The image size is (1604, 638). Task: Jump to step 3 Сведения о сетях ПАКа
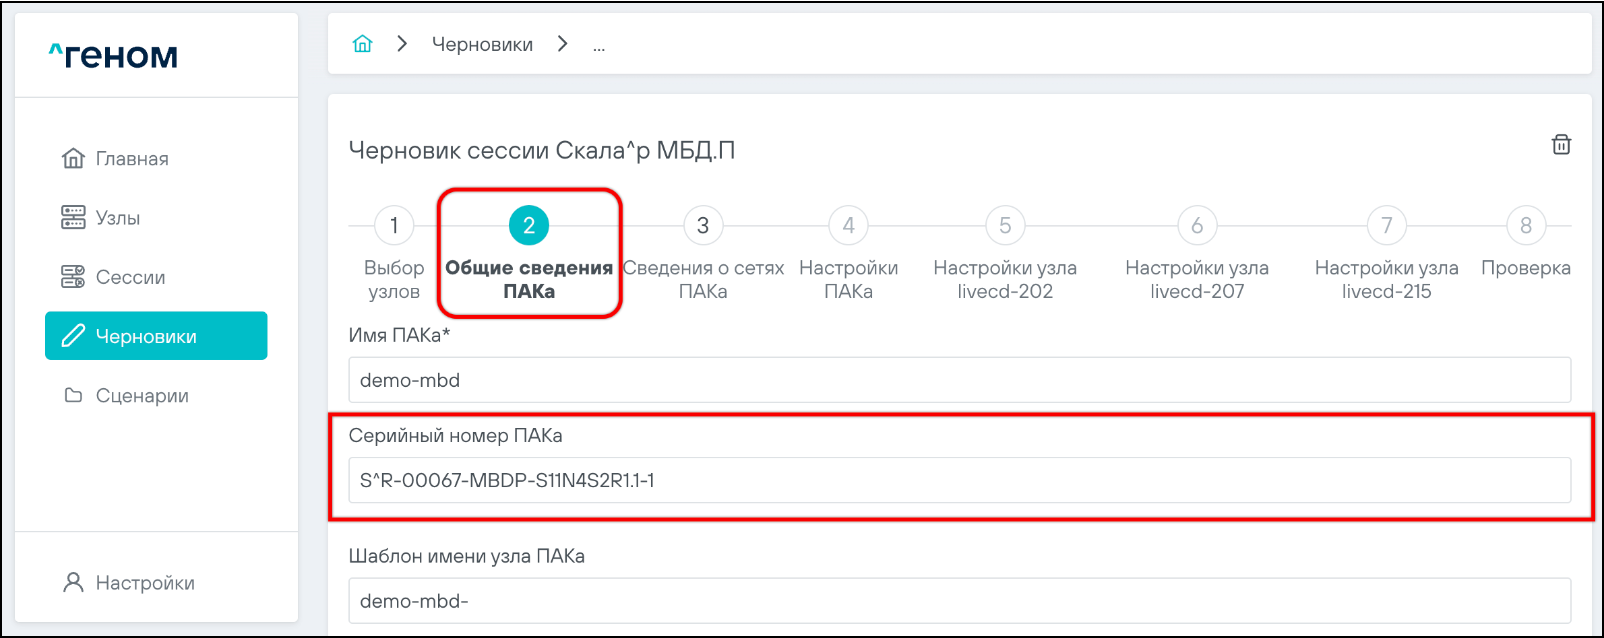(703, 226)
